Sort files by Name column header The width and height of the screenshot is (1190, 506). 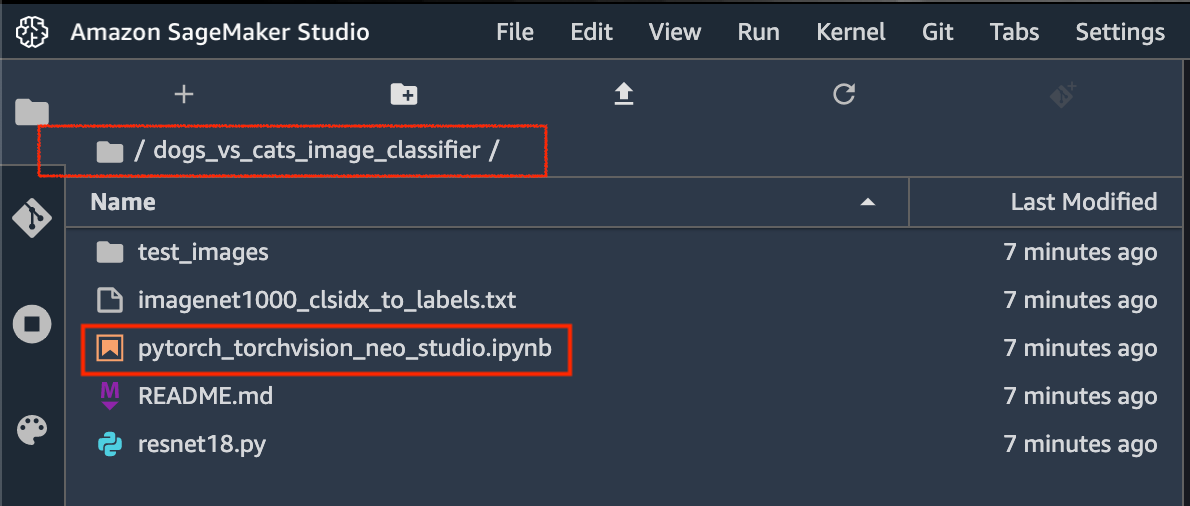tap(123, 202)
